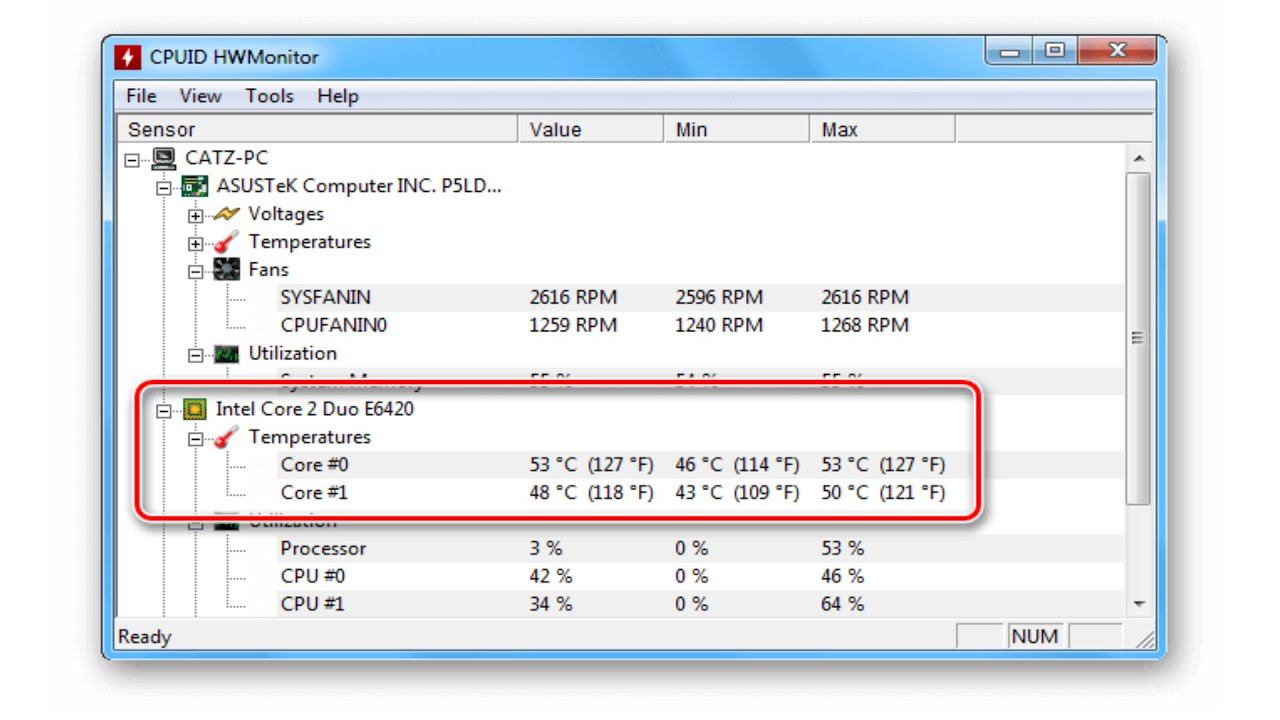Expand the Voltages node
Viewport: 1280px width, 720px height.
click(197, 215)
